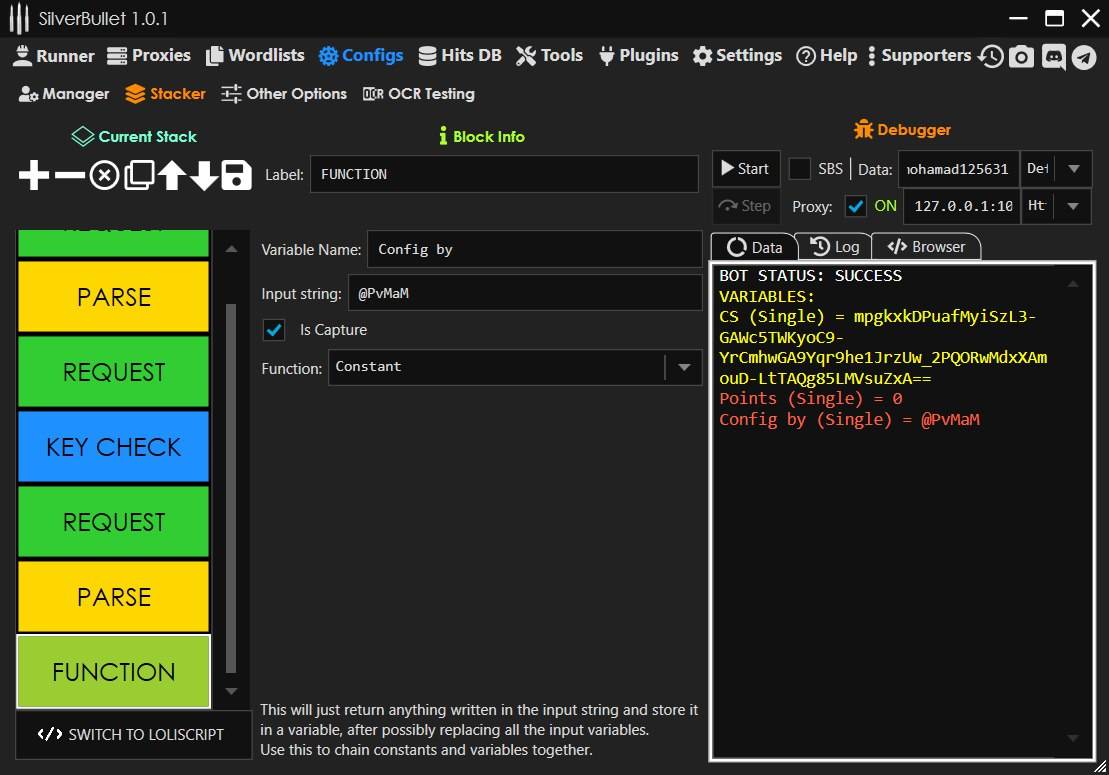
Task: Uncheck the Is Capture checkbox
Action: click(273, 329)
